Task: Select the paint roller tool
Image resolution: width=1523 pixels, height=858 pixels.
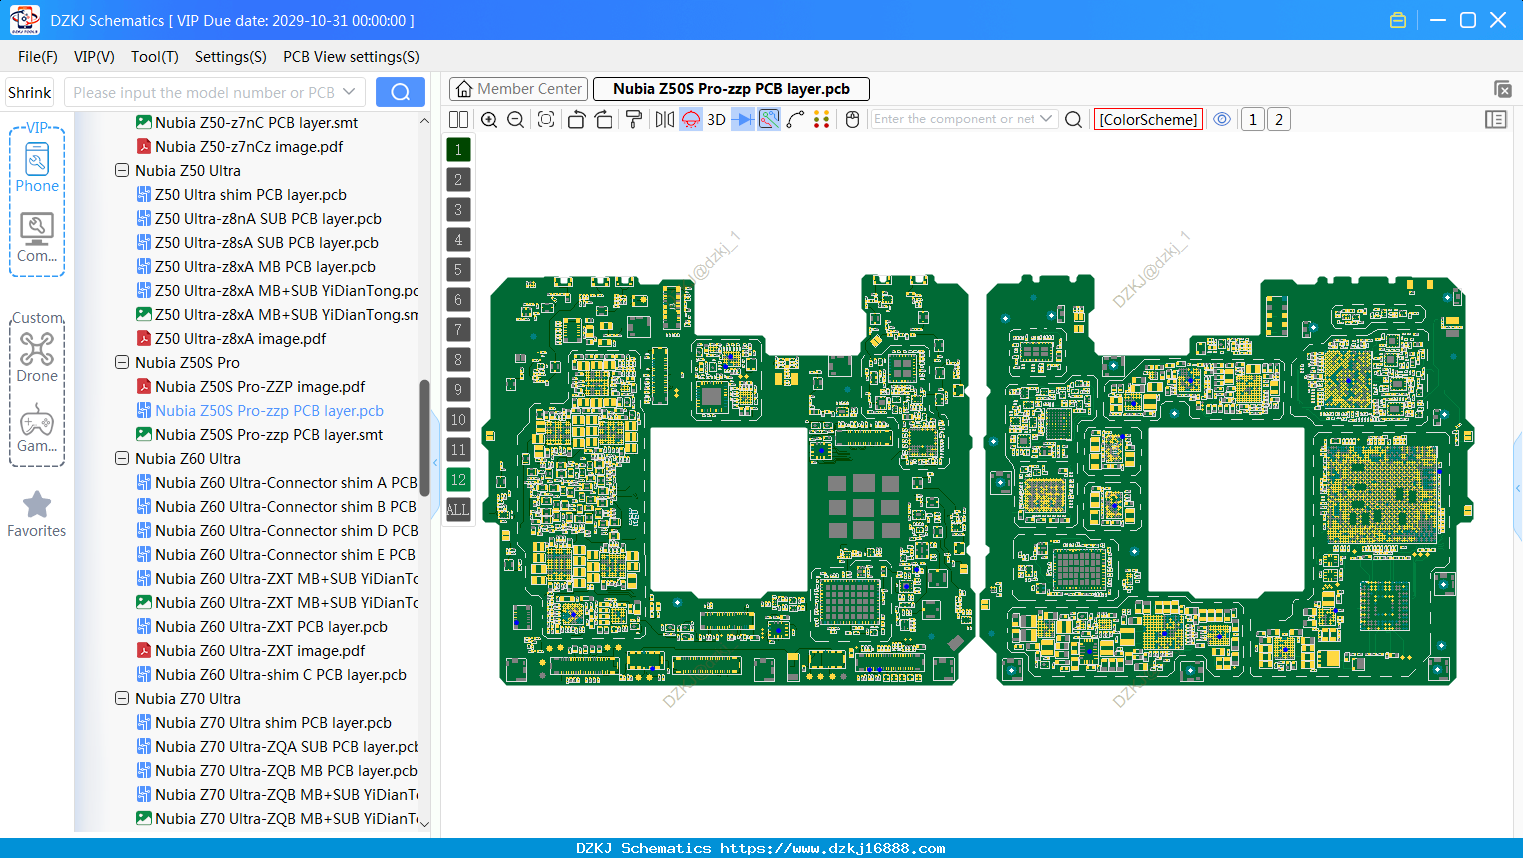Action: pyautogui.click(x=634, y=119)
